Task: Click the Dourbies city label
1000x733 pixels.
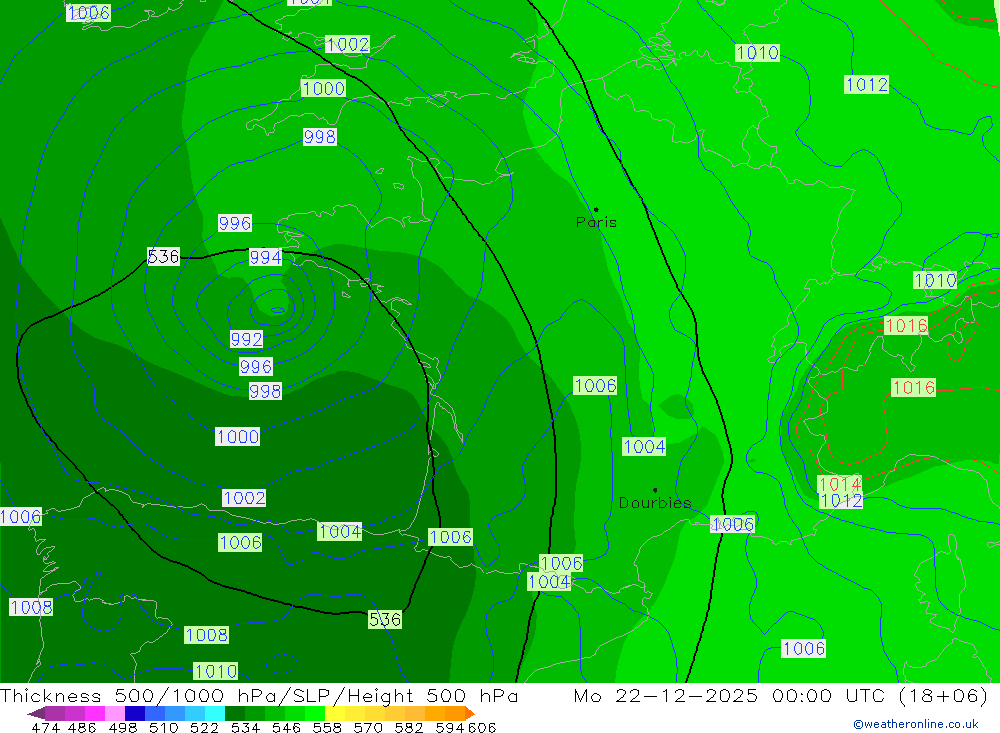Action: coord(655,503)
